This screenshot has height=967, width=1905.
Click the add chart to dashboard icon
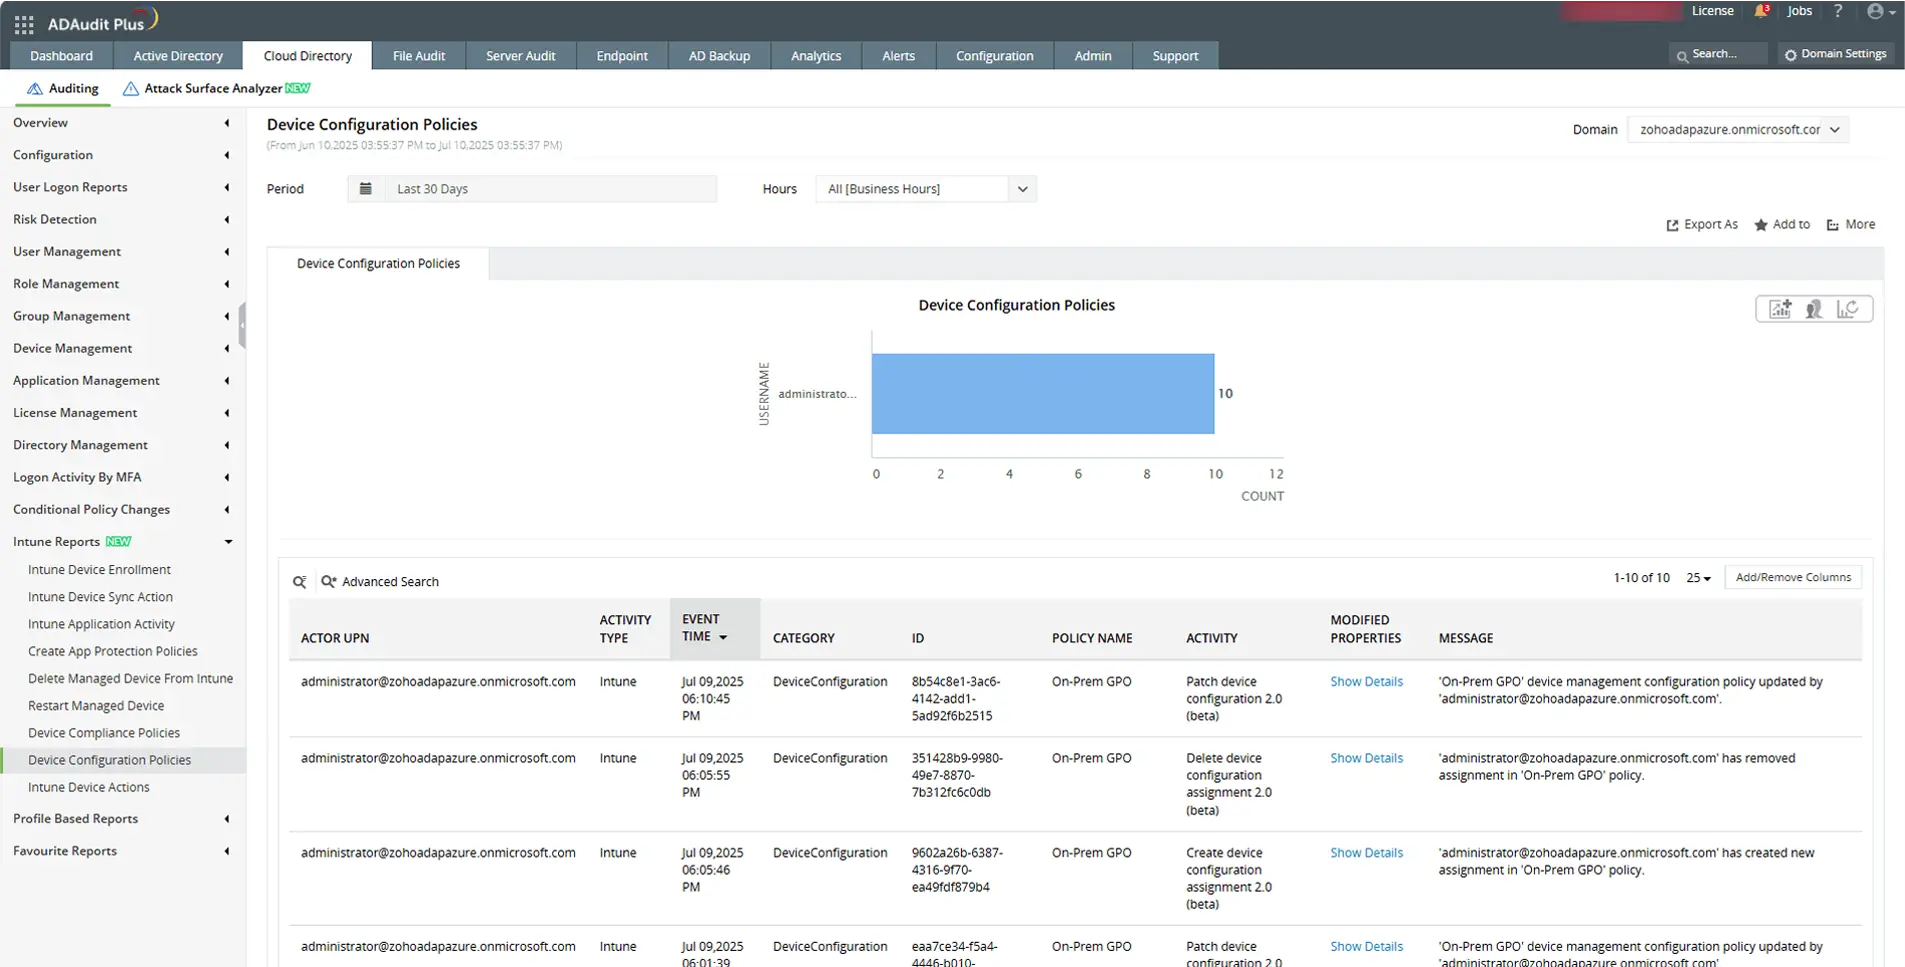[x=1779, y=308]
